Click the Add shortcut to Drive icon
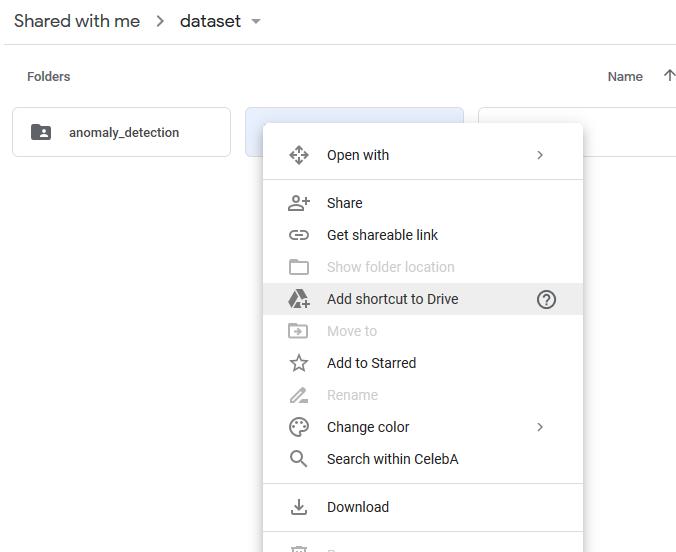 (x=298, y=299)
